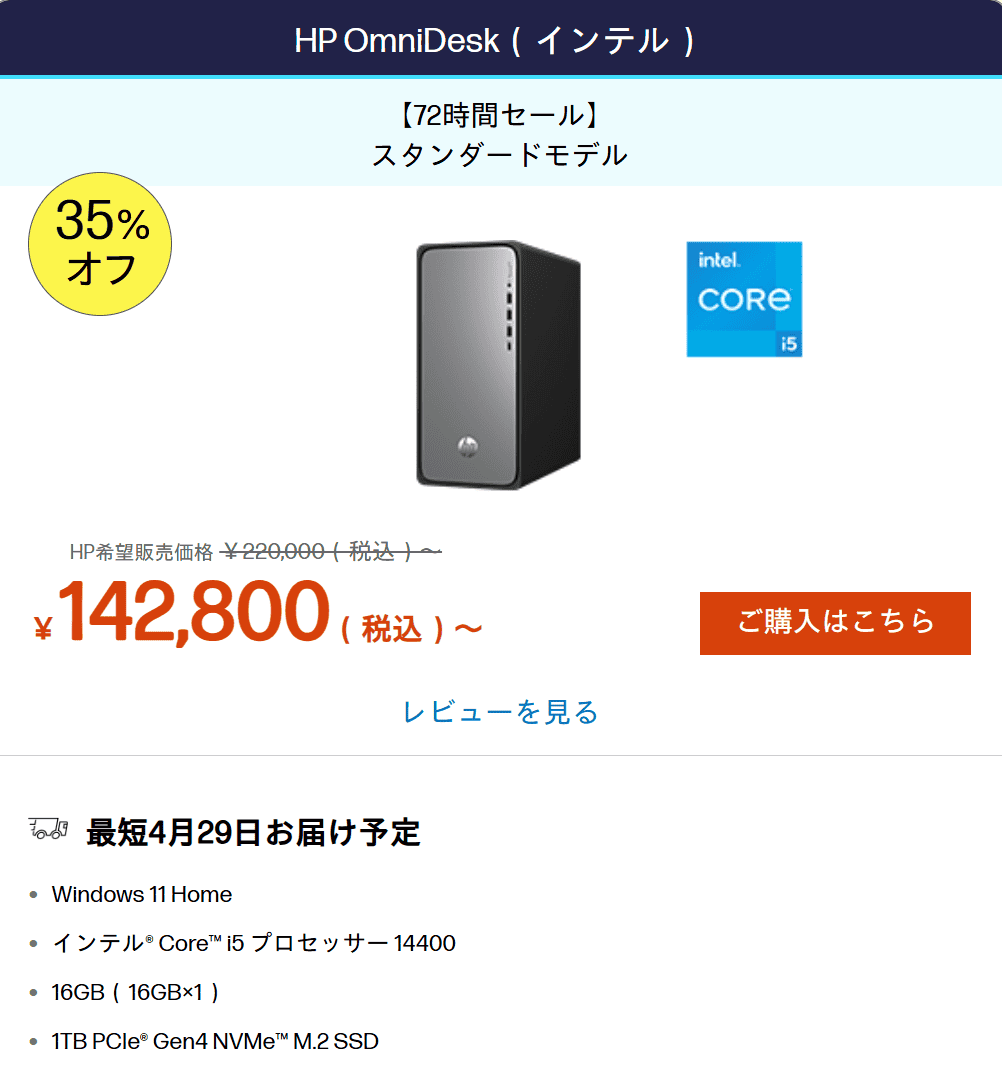This screenshot has width=1002, height=1070.
Task: Click the HP OmniDesk ( インテル ) title bar
Action: pos(500,38)
